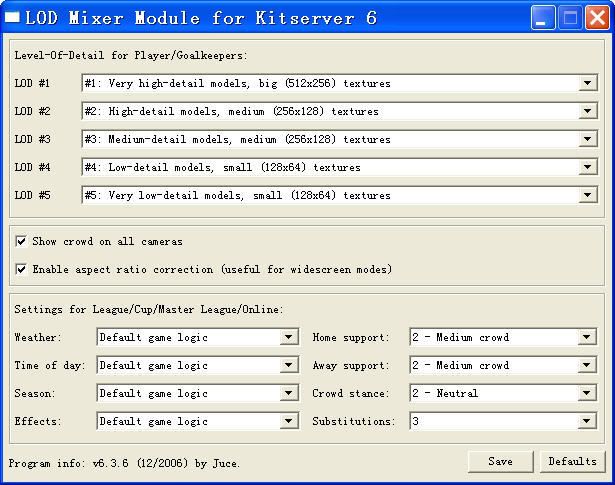Image resolution: width=615 pixels, height=485 pixels.
Task: Close the LOD Mixer window
Action: [x=597, y=18]
